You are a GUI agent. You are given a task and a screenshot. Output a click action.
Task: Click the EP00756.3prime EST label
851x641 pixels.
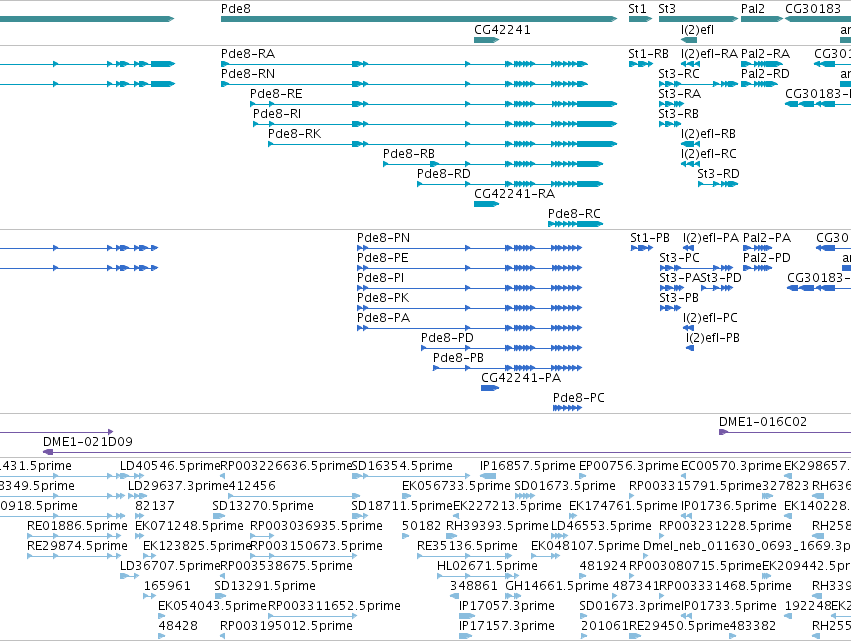pyautogui.click(x=628, y=466)
